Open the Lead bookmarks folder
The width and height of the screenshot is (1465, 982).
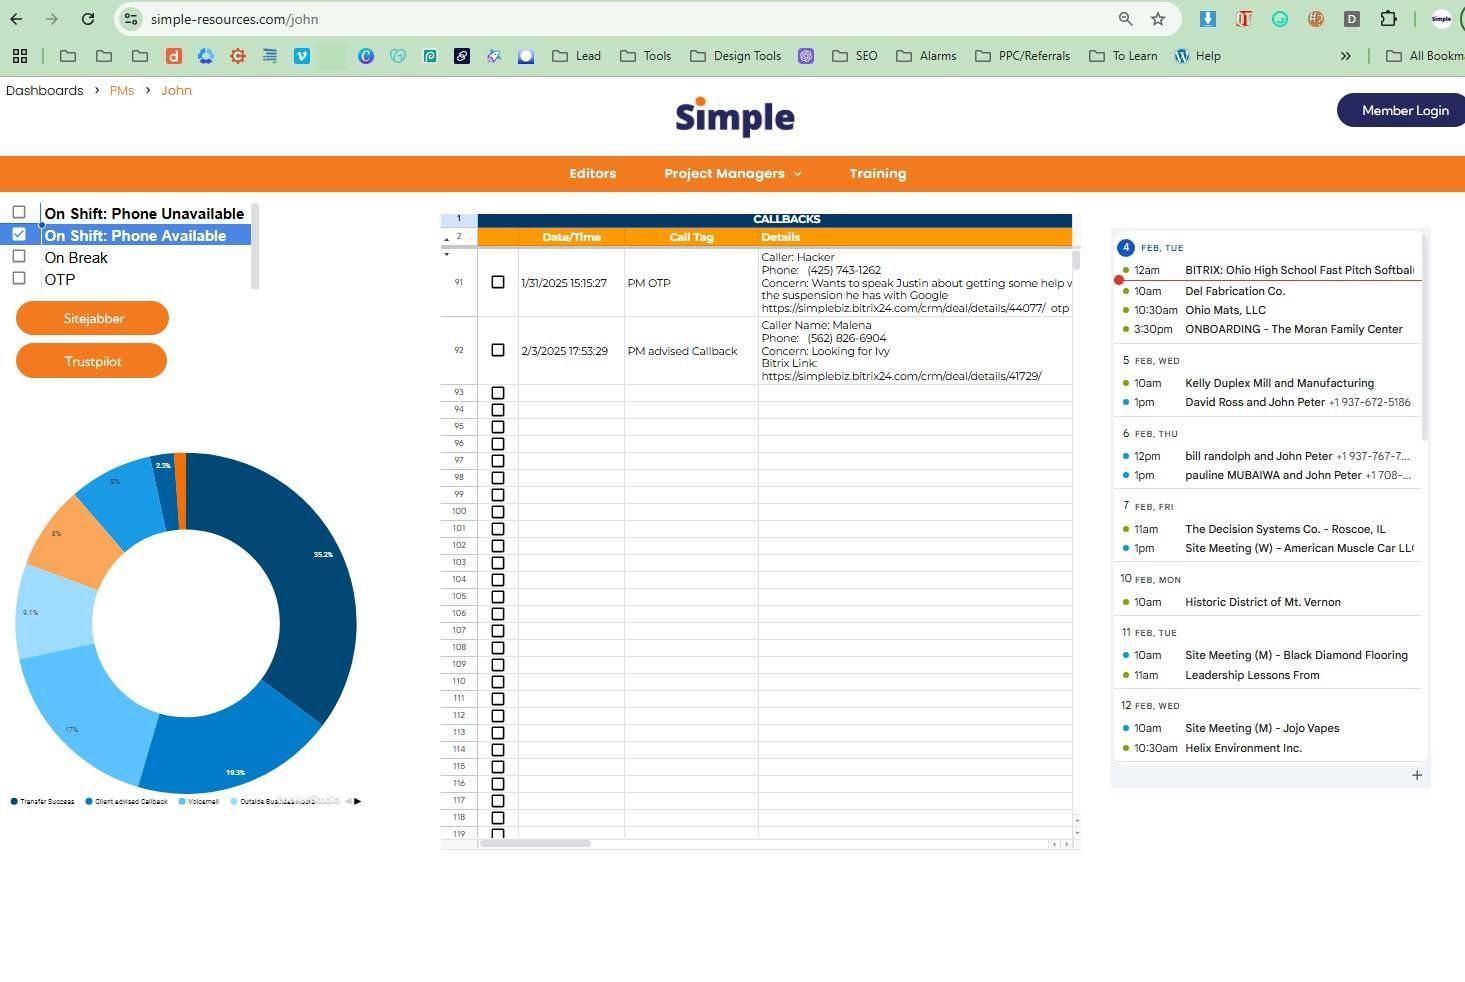[576, 56]
